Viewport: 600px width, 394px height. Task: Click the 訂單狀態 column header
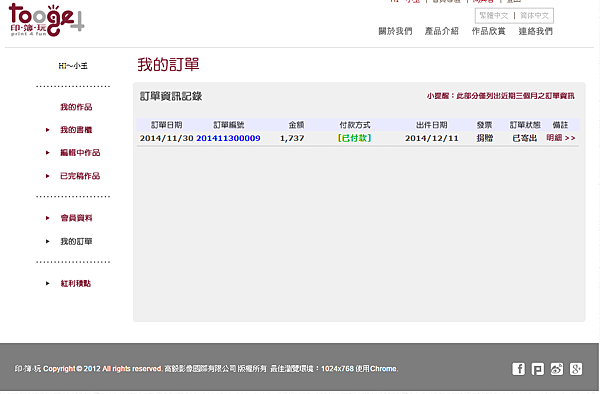pos(525,125)
